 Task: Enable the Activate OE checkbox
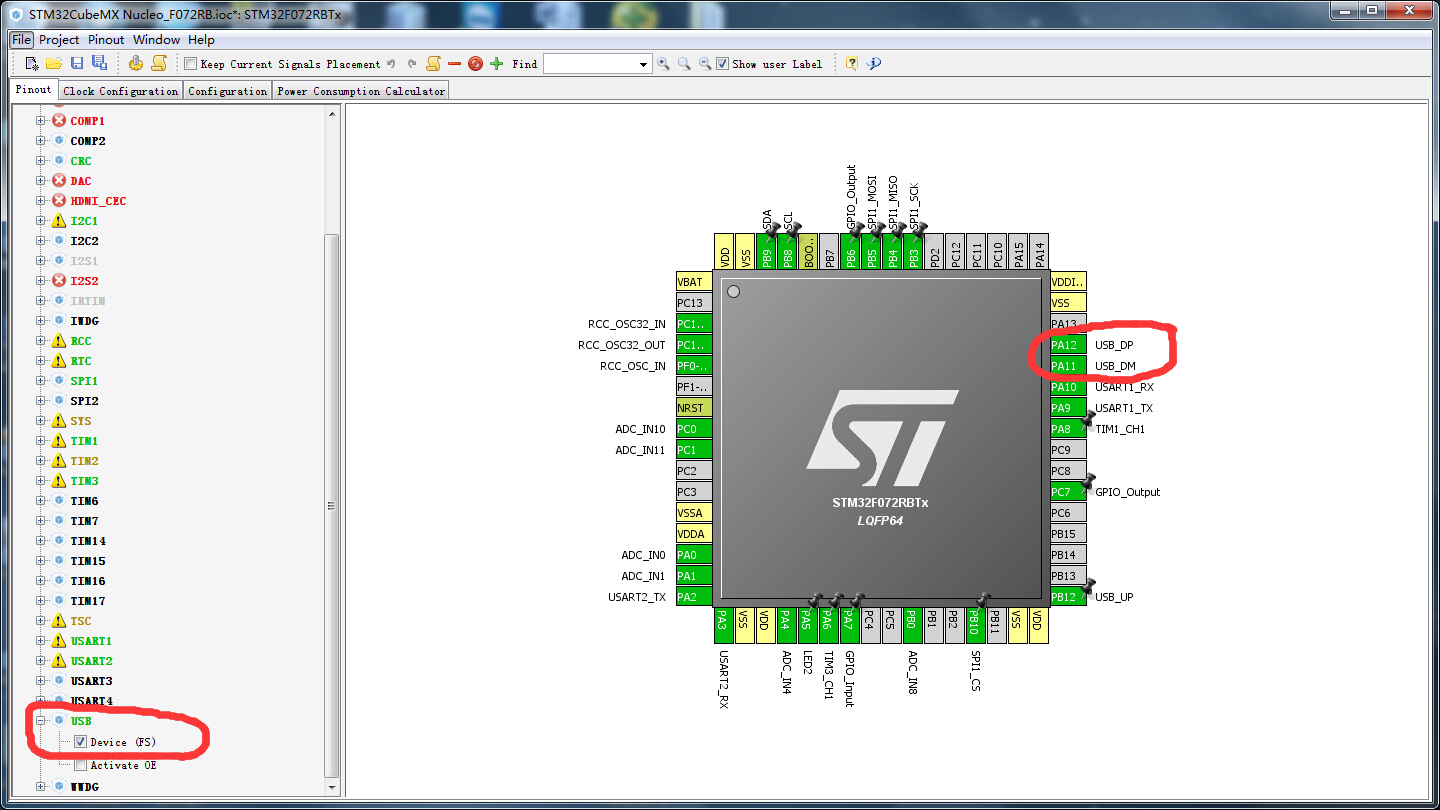81,765
